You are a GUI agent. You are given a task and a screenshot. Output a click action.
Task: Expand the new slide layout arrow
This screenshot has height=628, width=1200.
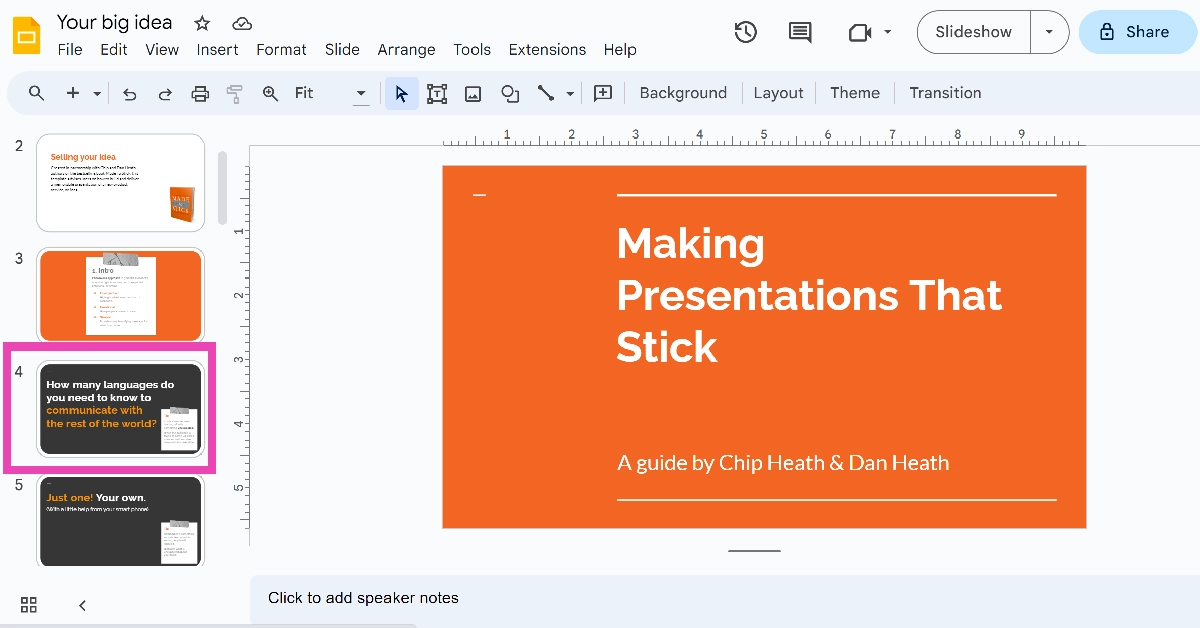(x=97, y=93)
